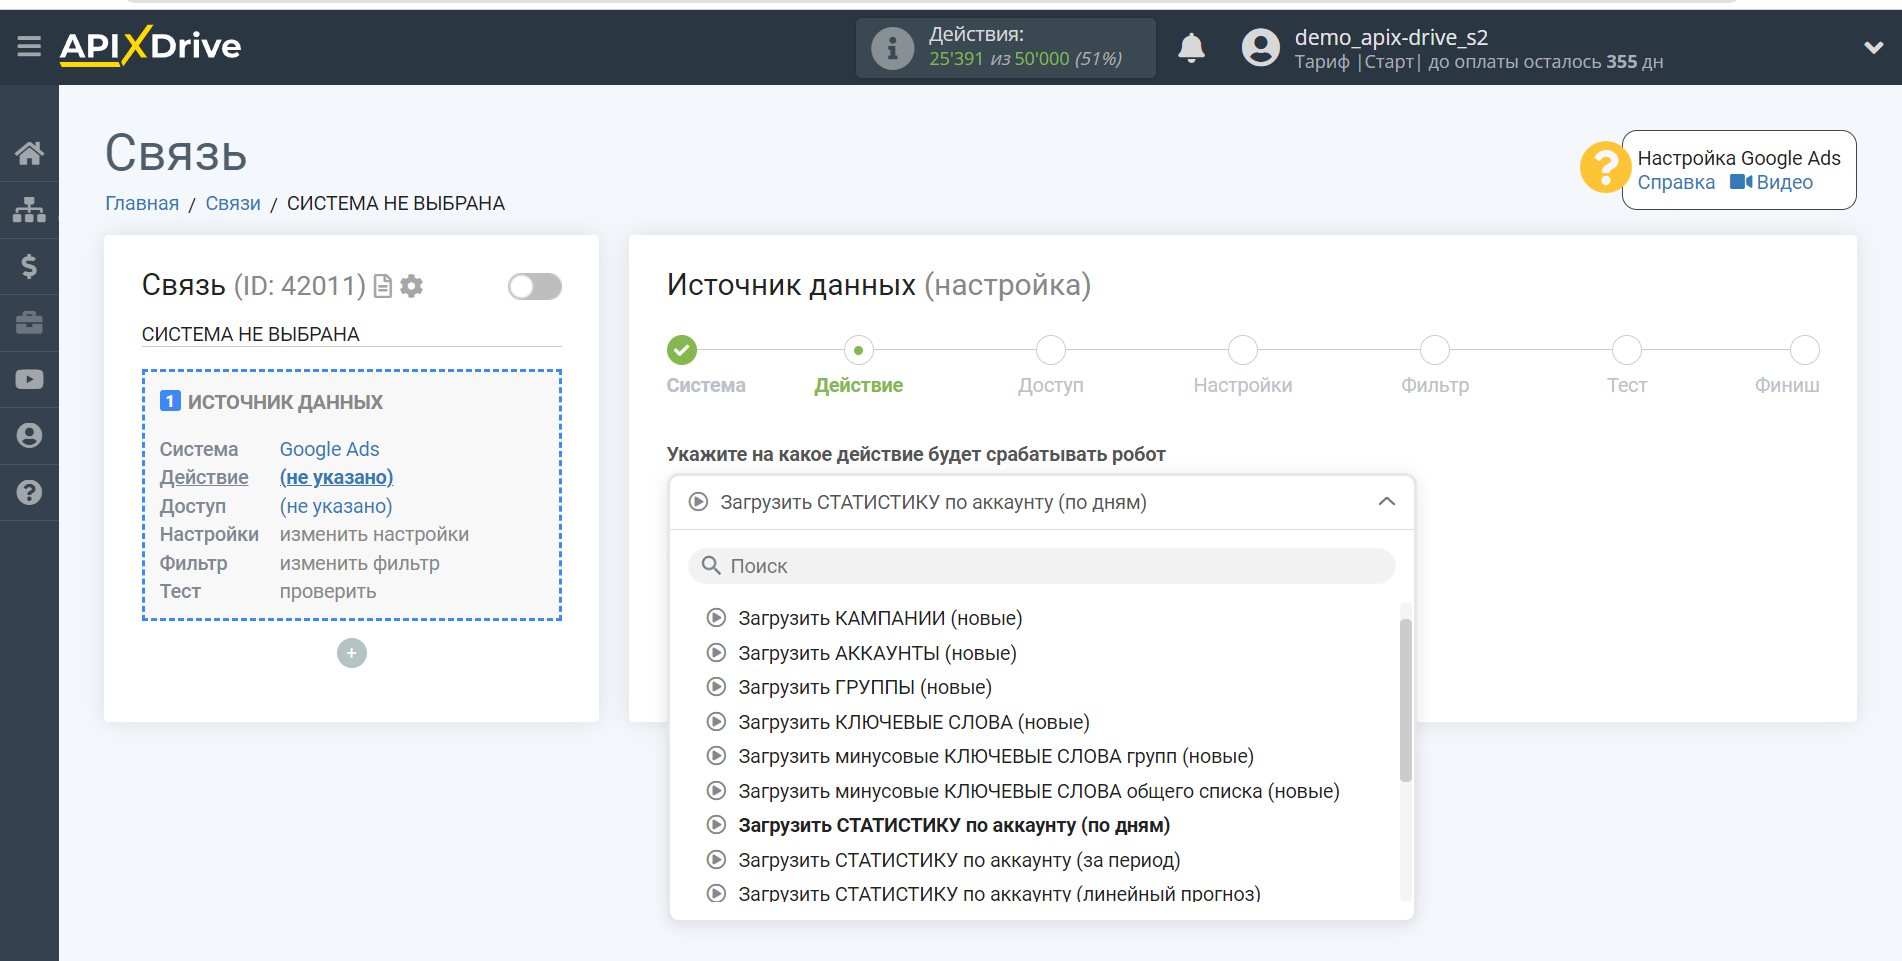1902x961 pixels.
Task: Open the connections sitemap icon in sidebar
Action: click(29, 209)
